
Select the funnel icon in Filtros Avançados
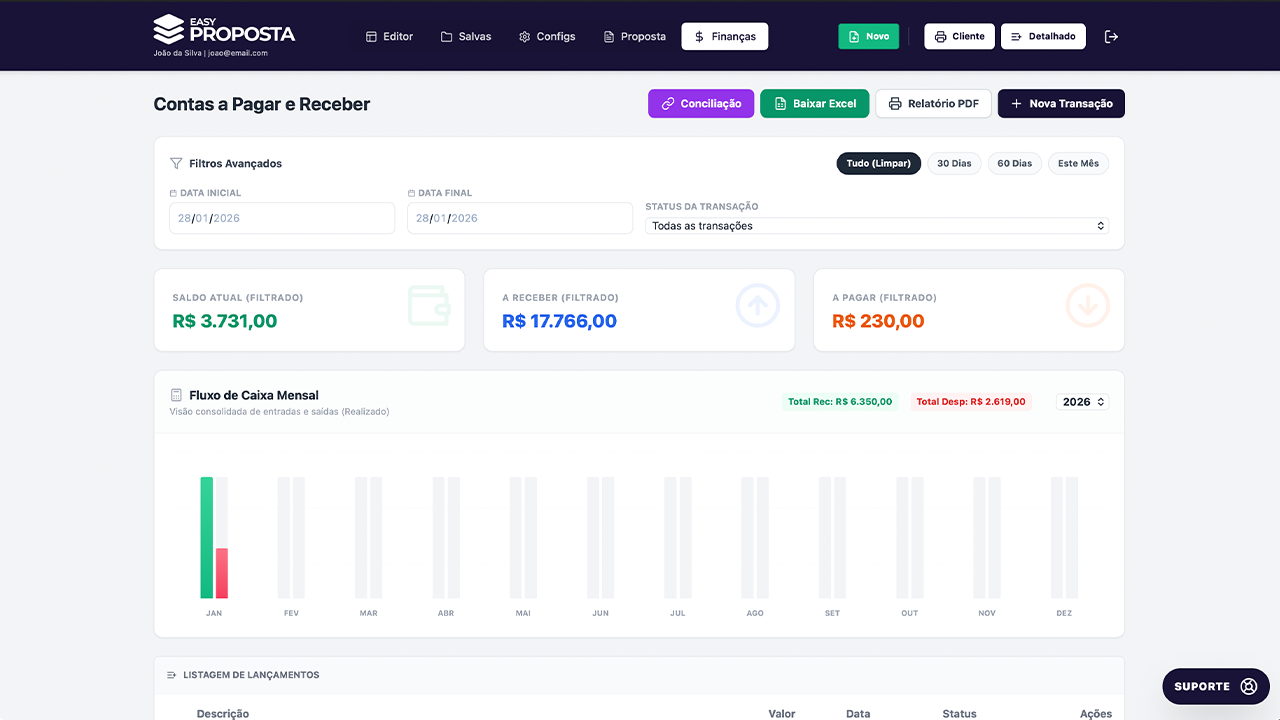click(x=177, y=163)
